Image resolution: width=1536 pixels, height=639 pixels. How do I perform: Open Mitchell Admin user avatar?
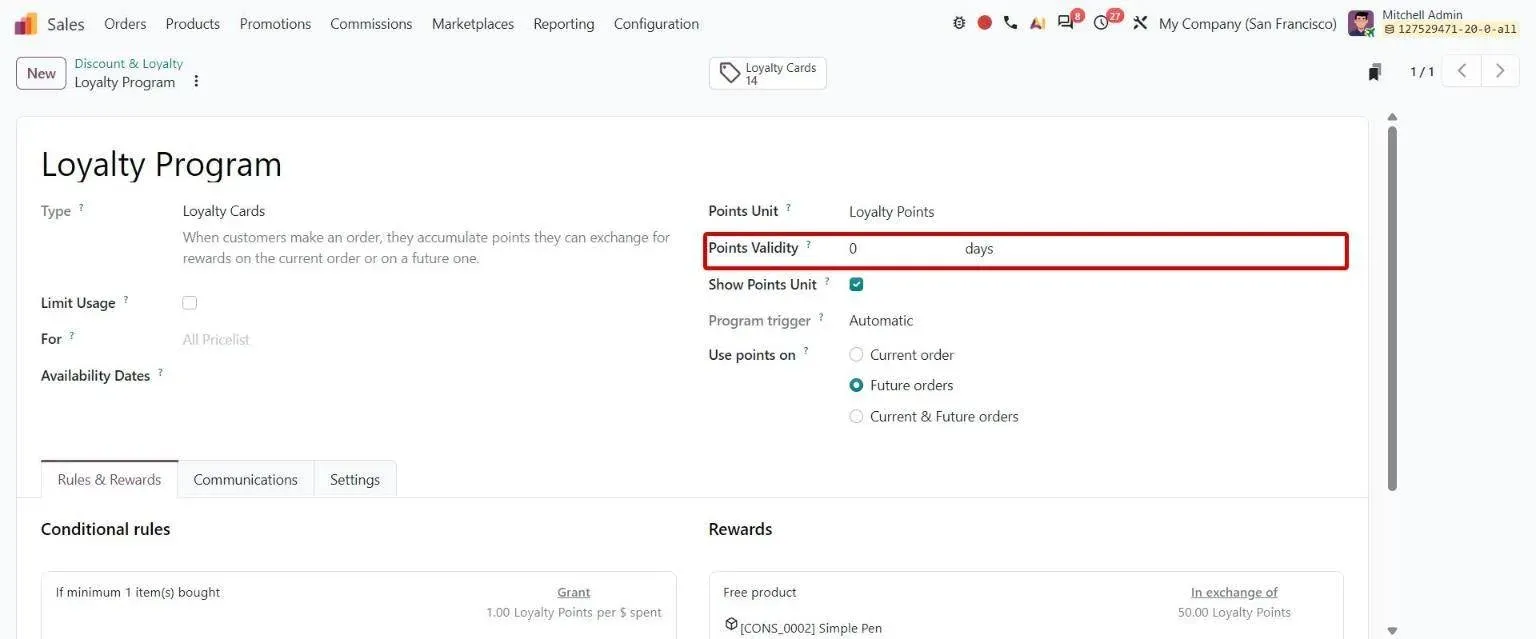pos(1361,23)
